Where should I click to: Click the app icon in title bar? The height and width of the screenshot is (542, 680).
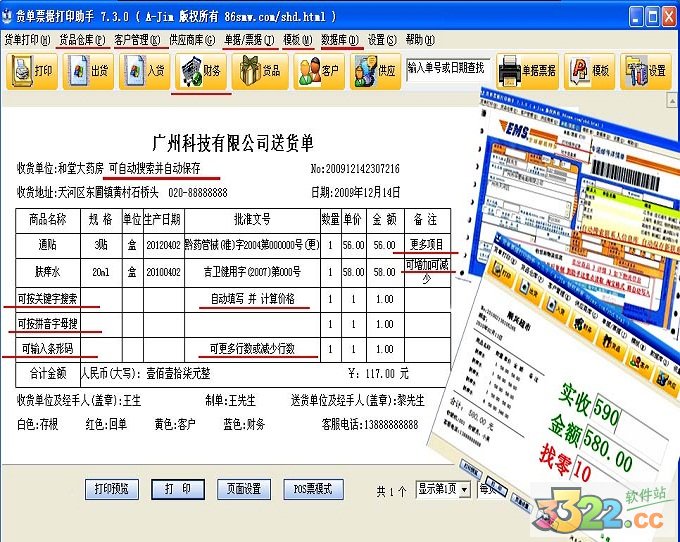coord(7,16)
